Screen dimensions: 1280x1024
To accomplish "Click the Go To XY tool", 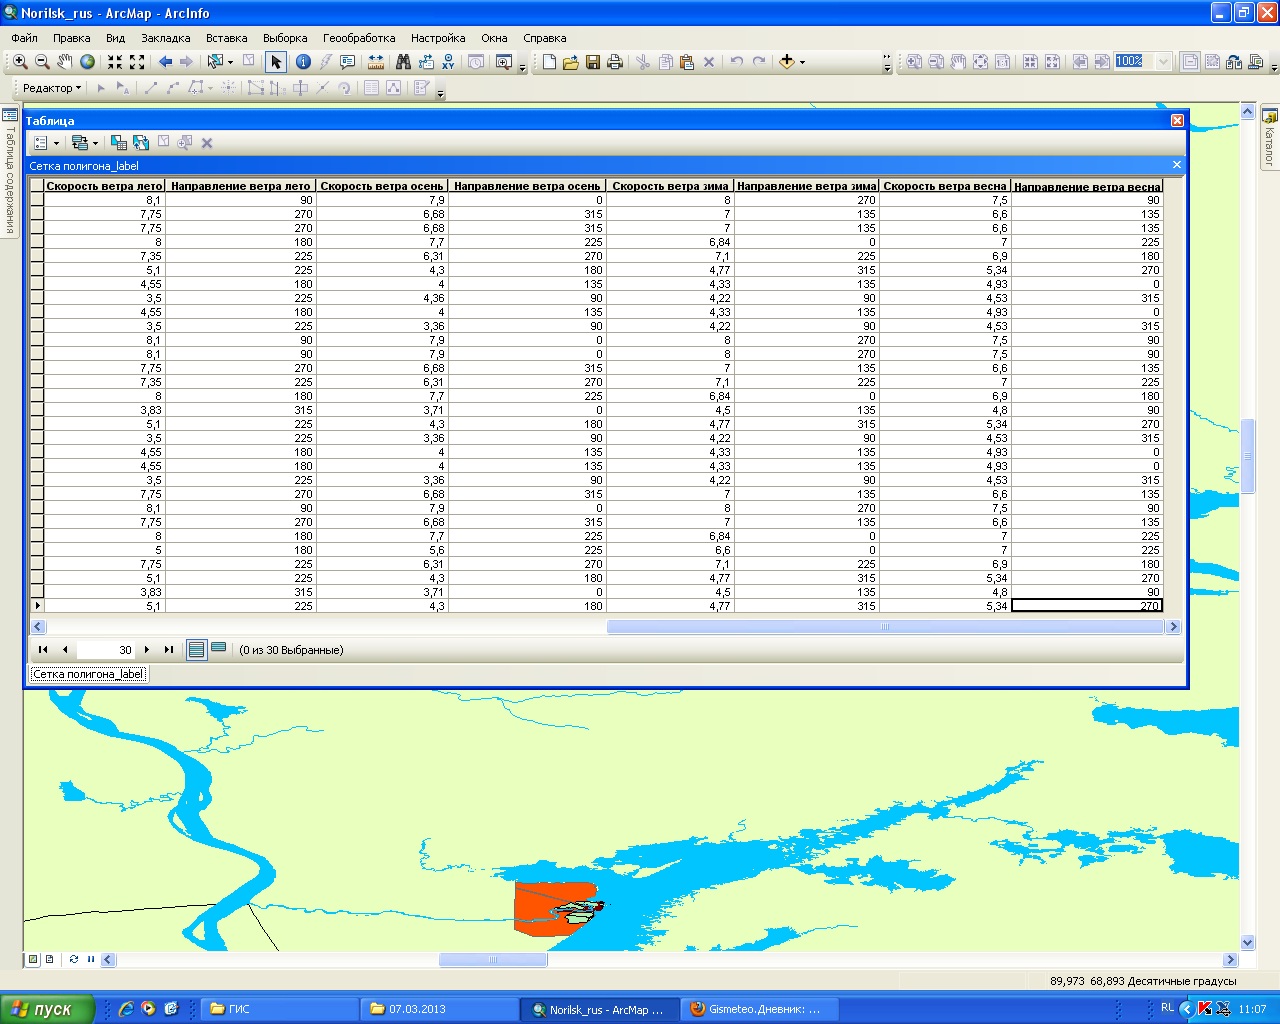I will coord(448,62).
